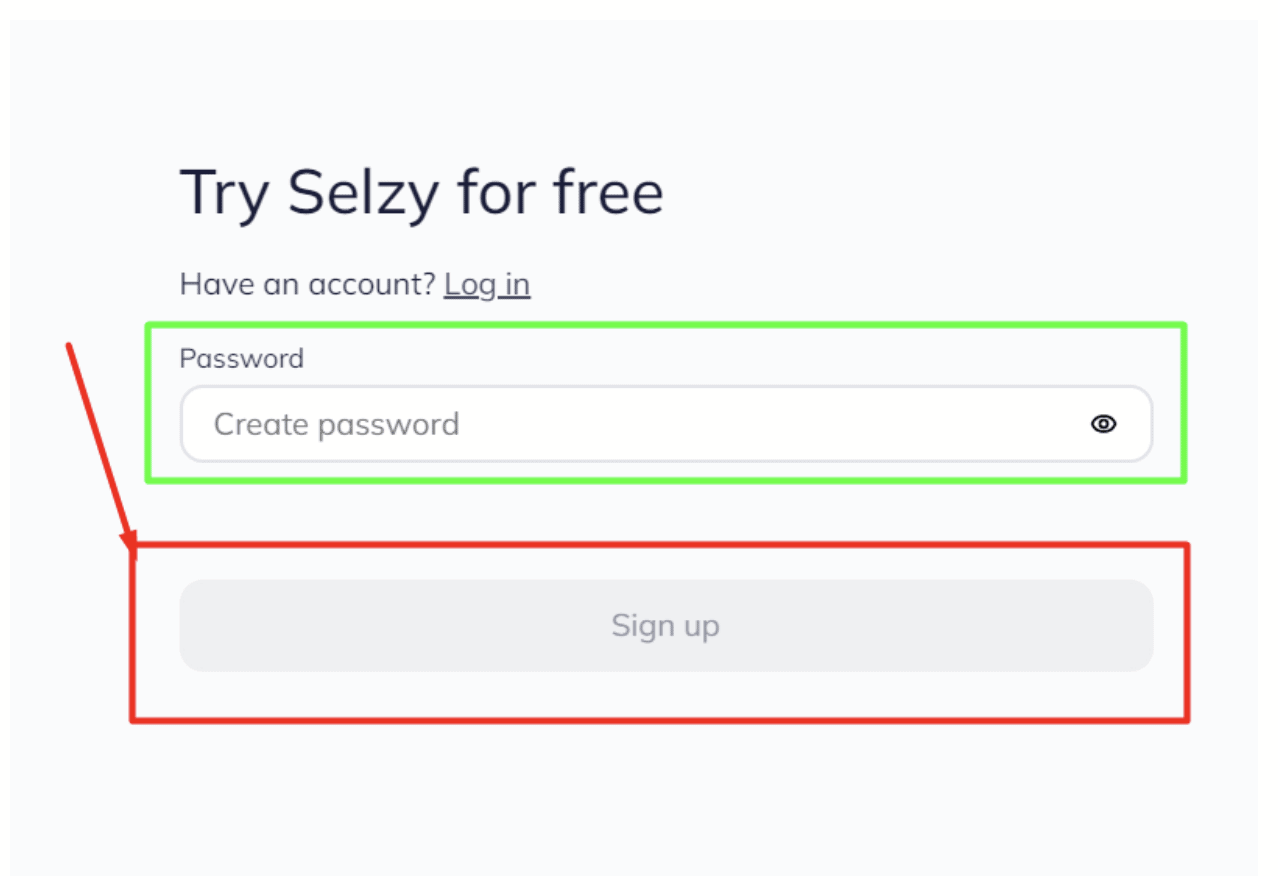The image size is (1278, 876).
Task: Reveal typed password characters
Action: [x=1103, y=424]
